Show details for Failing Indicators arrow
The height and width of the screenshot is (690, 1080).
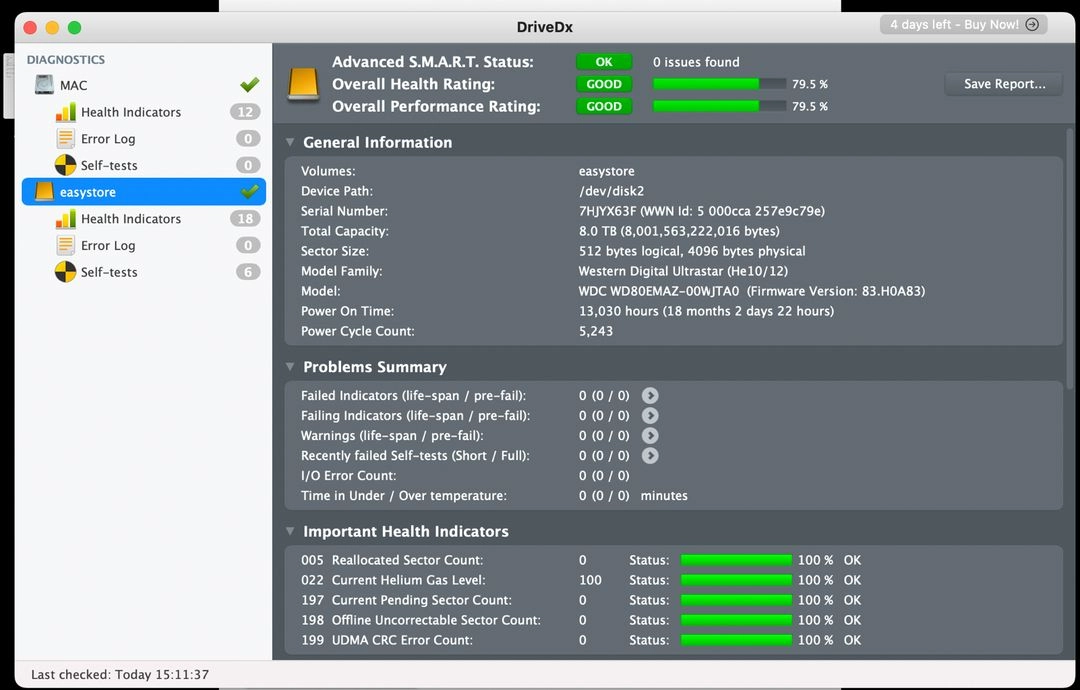pyautogui.click(x=650, y=415)
